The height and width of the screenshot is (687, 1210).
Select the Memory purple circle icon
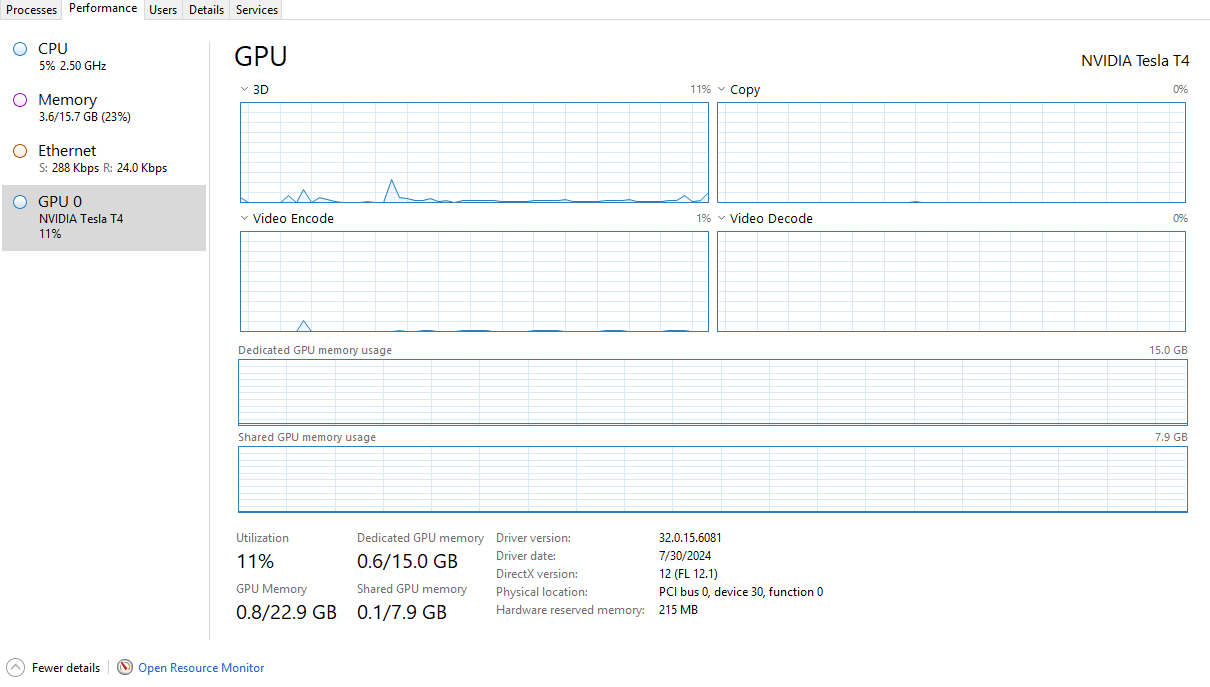click(20, 100)
